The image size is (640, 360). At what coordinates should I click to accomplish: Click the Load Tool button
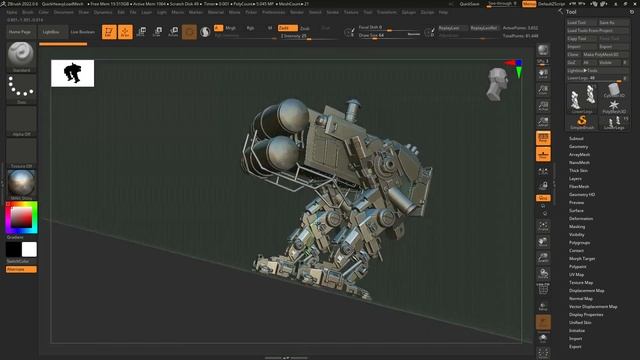tap(582, 22)
